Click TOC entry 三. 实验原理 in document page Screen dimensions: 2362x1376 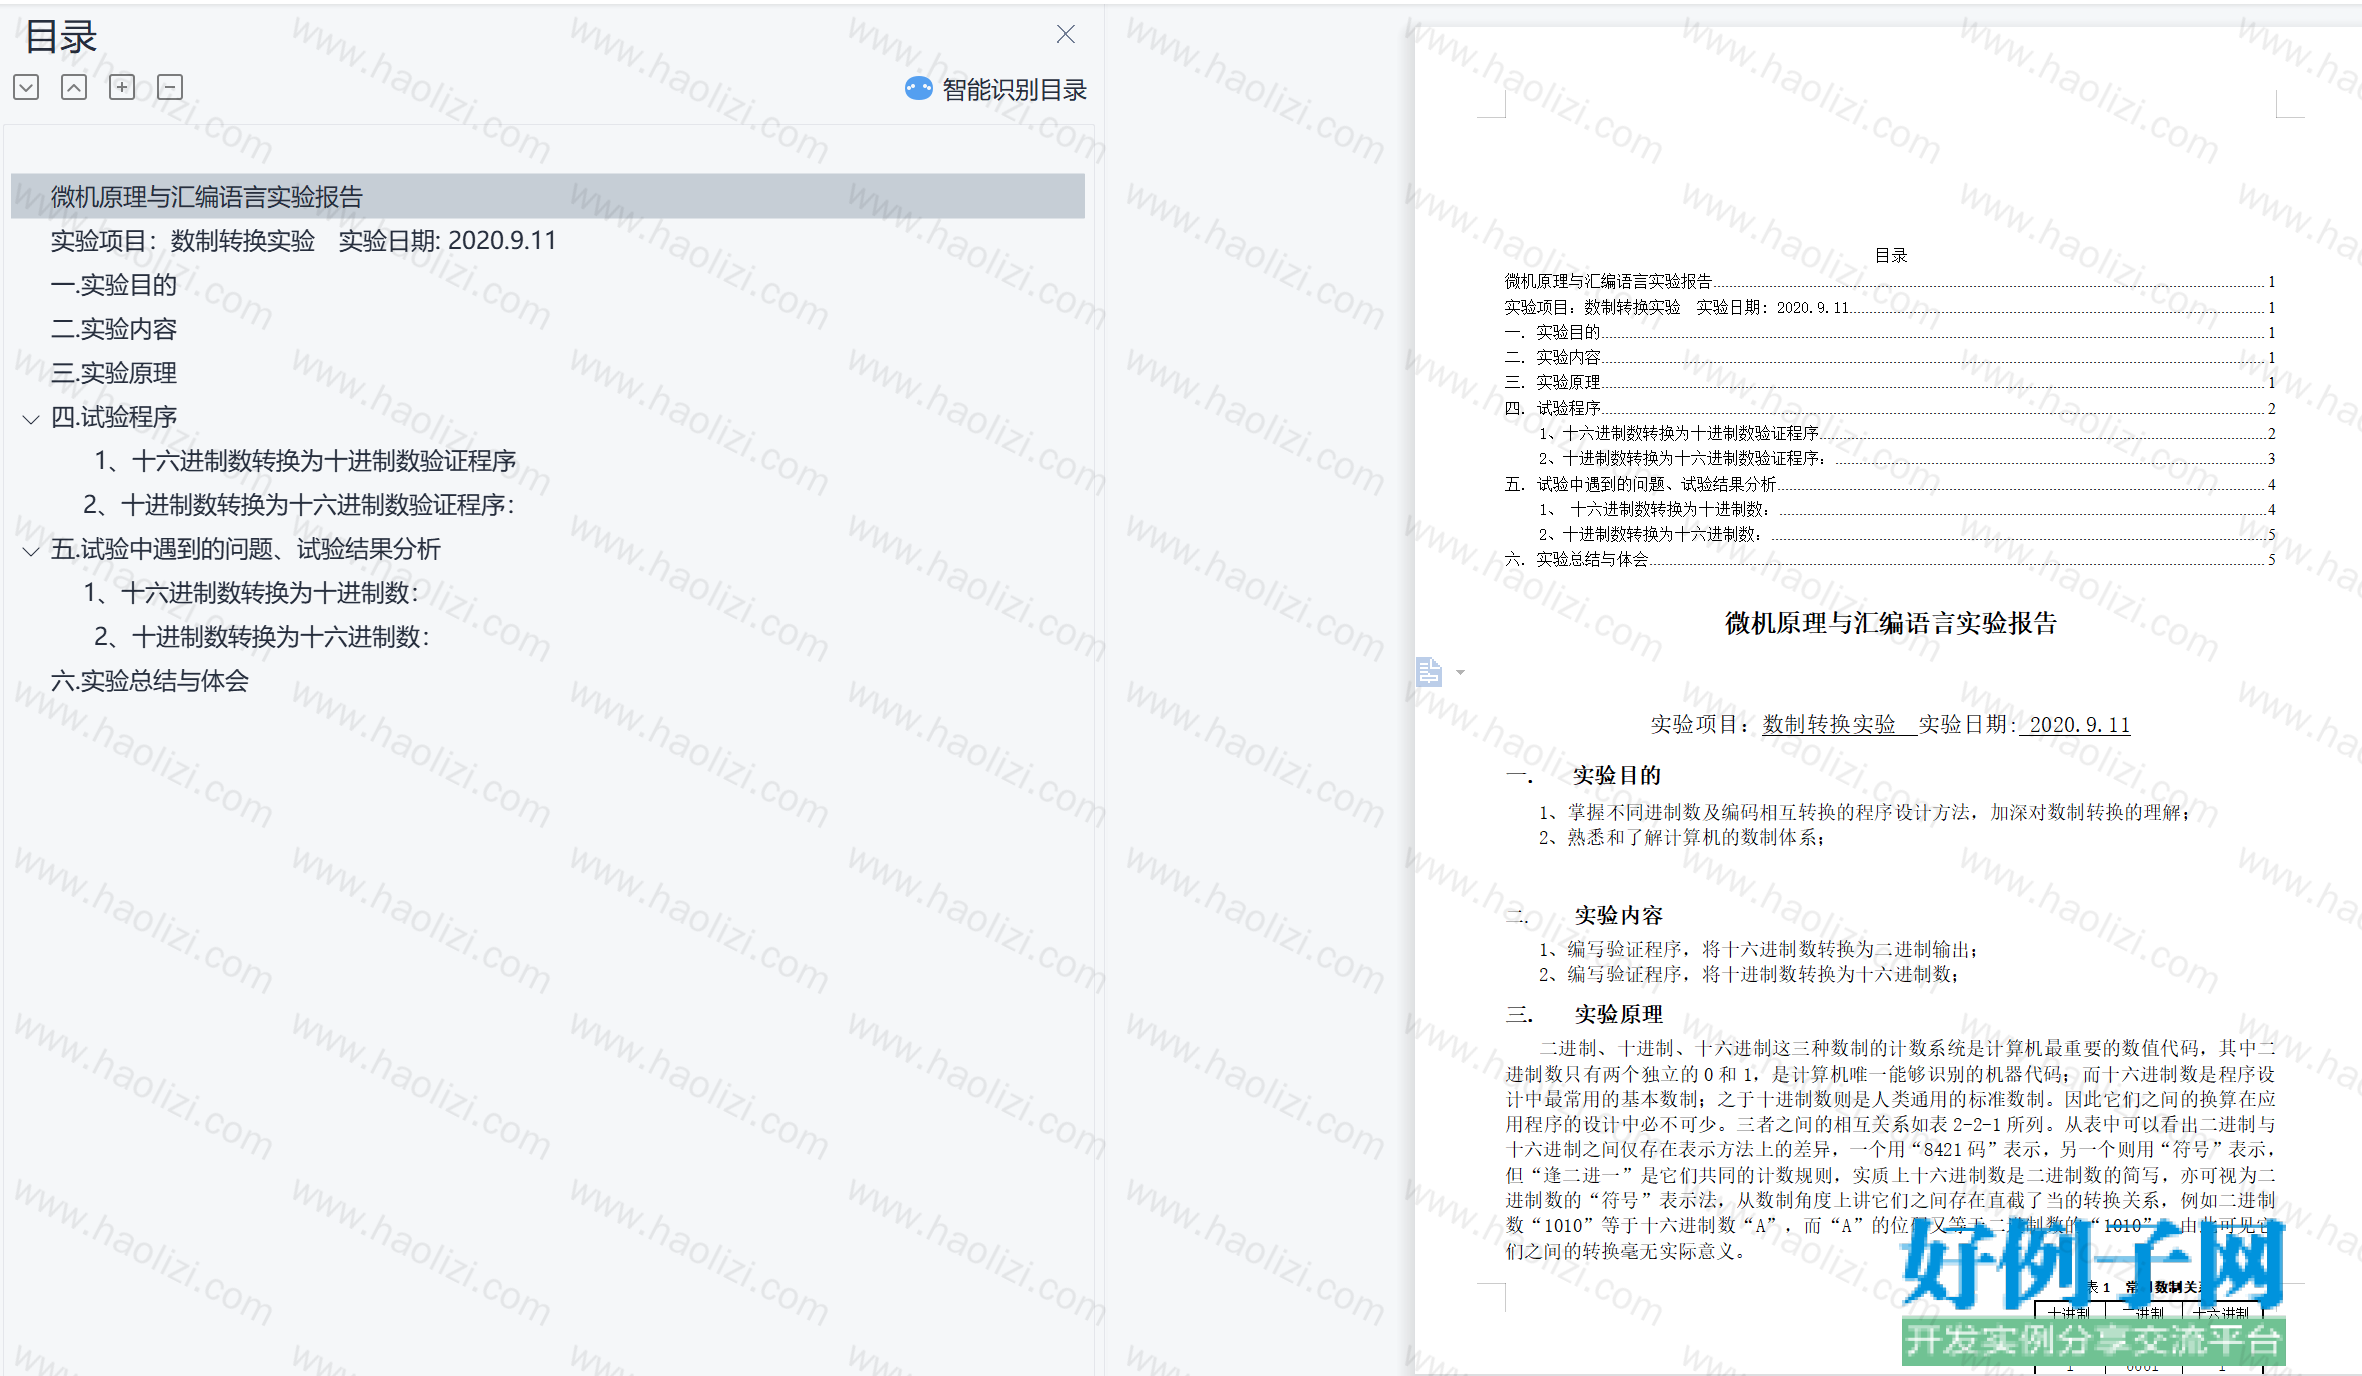pyautogui.click(x=1890, y=382)
